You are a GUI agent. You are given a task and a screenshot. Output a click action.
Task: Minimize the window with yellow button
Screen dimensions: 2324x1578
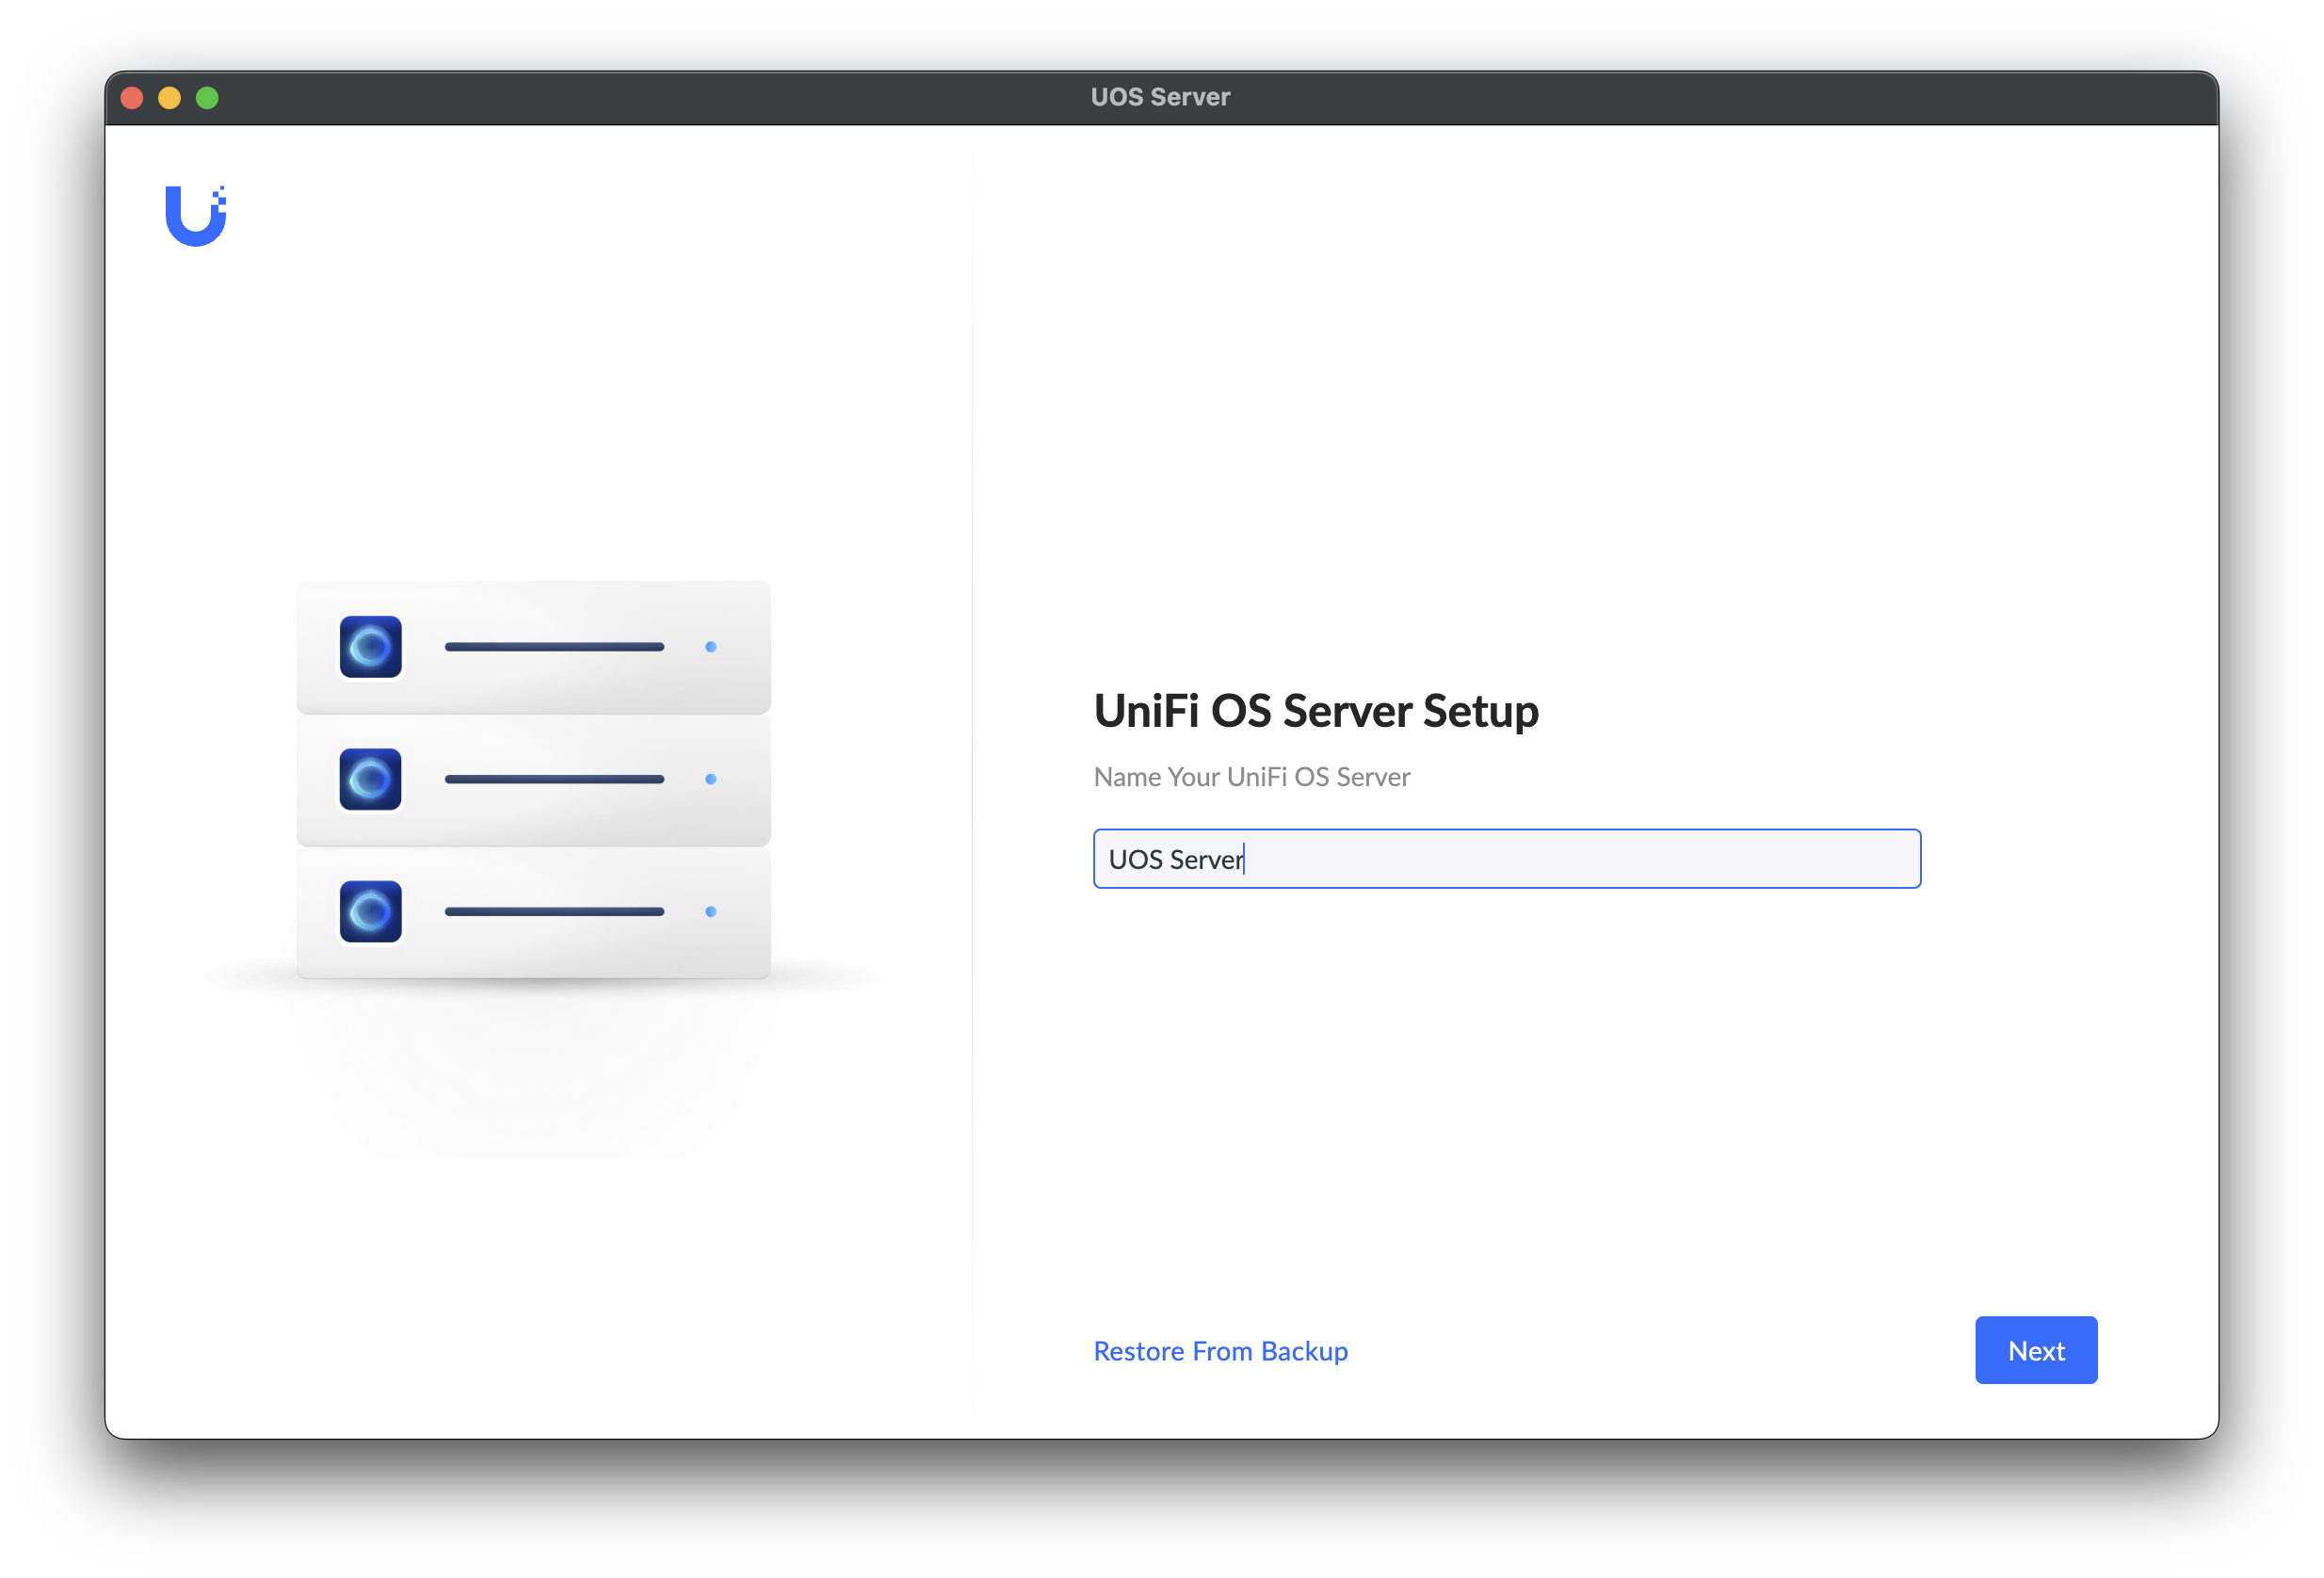(x=170, y=98)
